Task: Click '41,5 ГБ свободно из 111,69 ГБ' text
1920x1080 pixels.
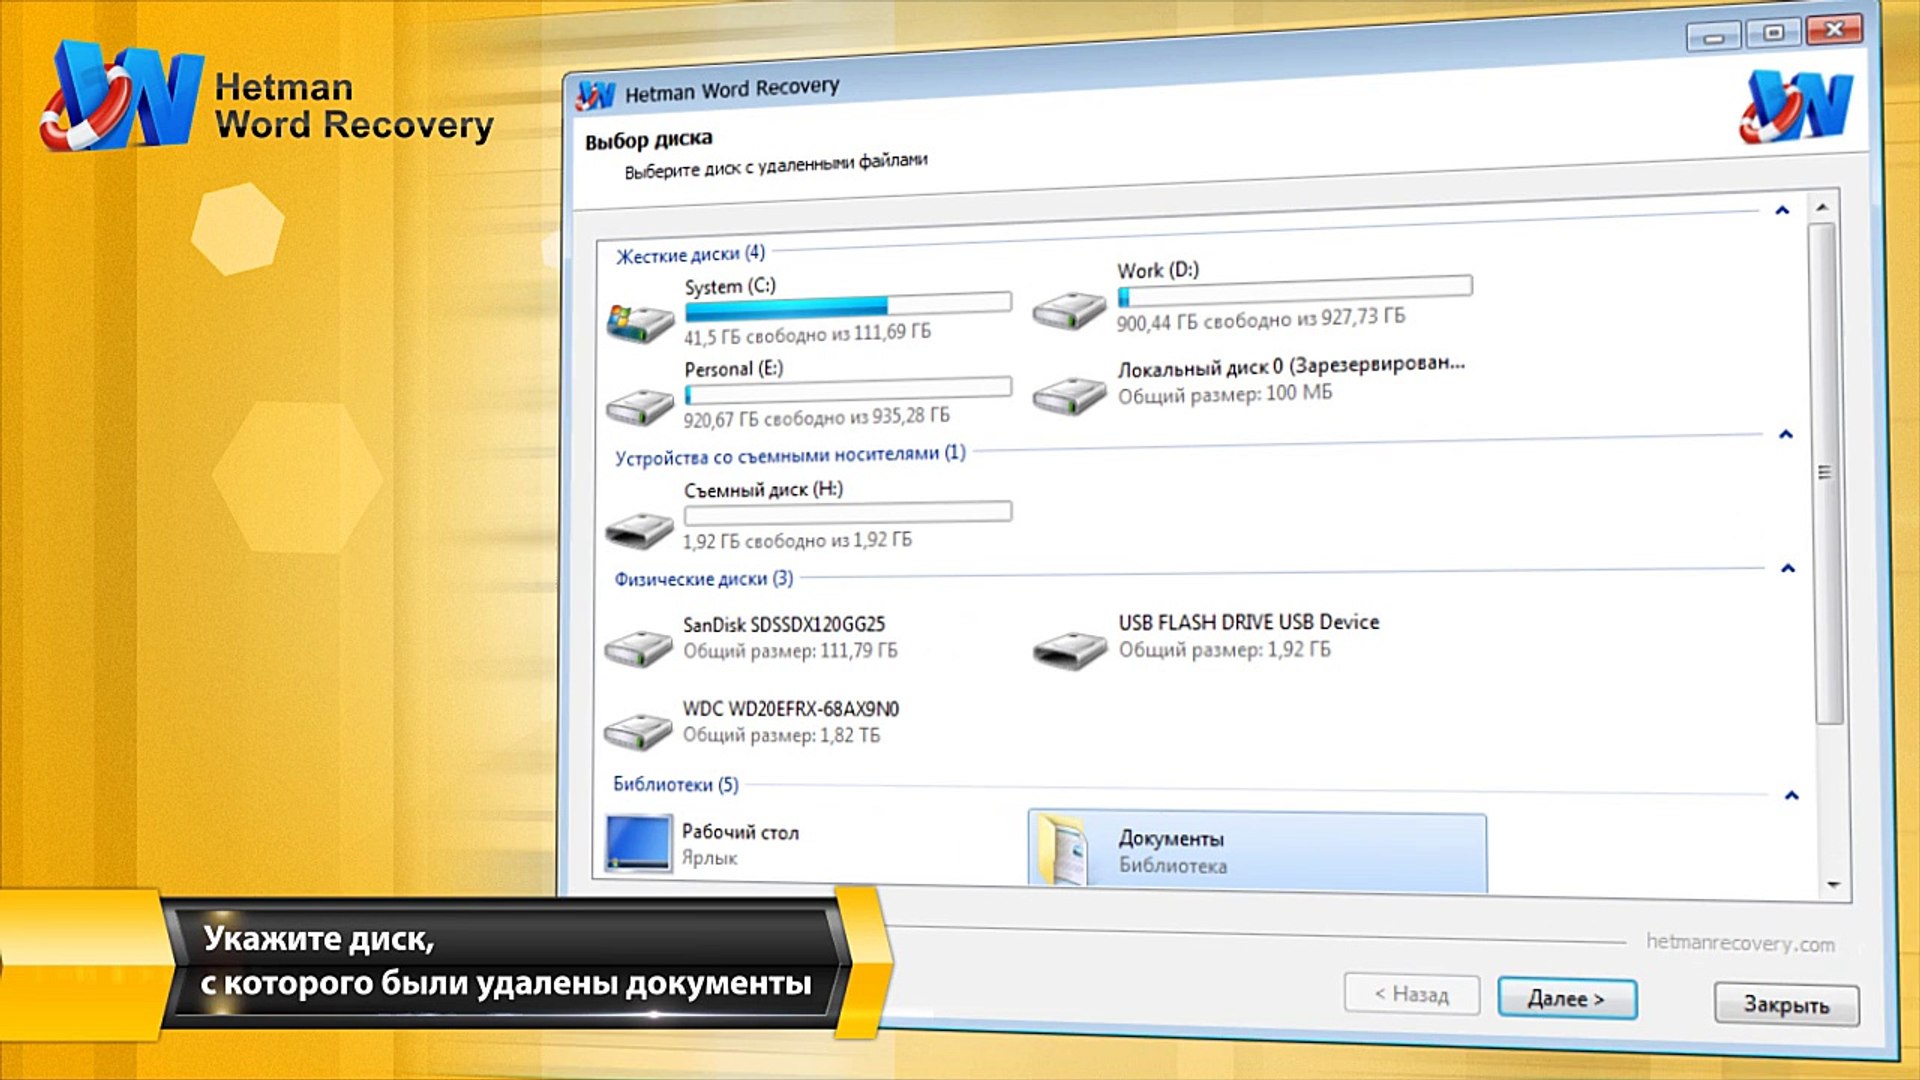Action: 808,334
